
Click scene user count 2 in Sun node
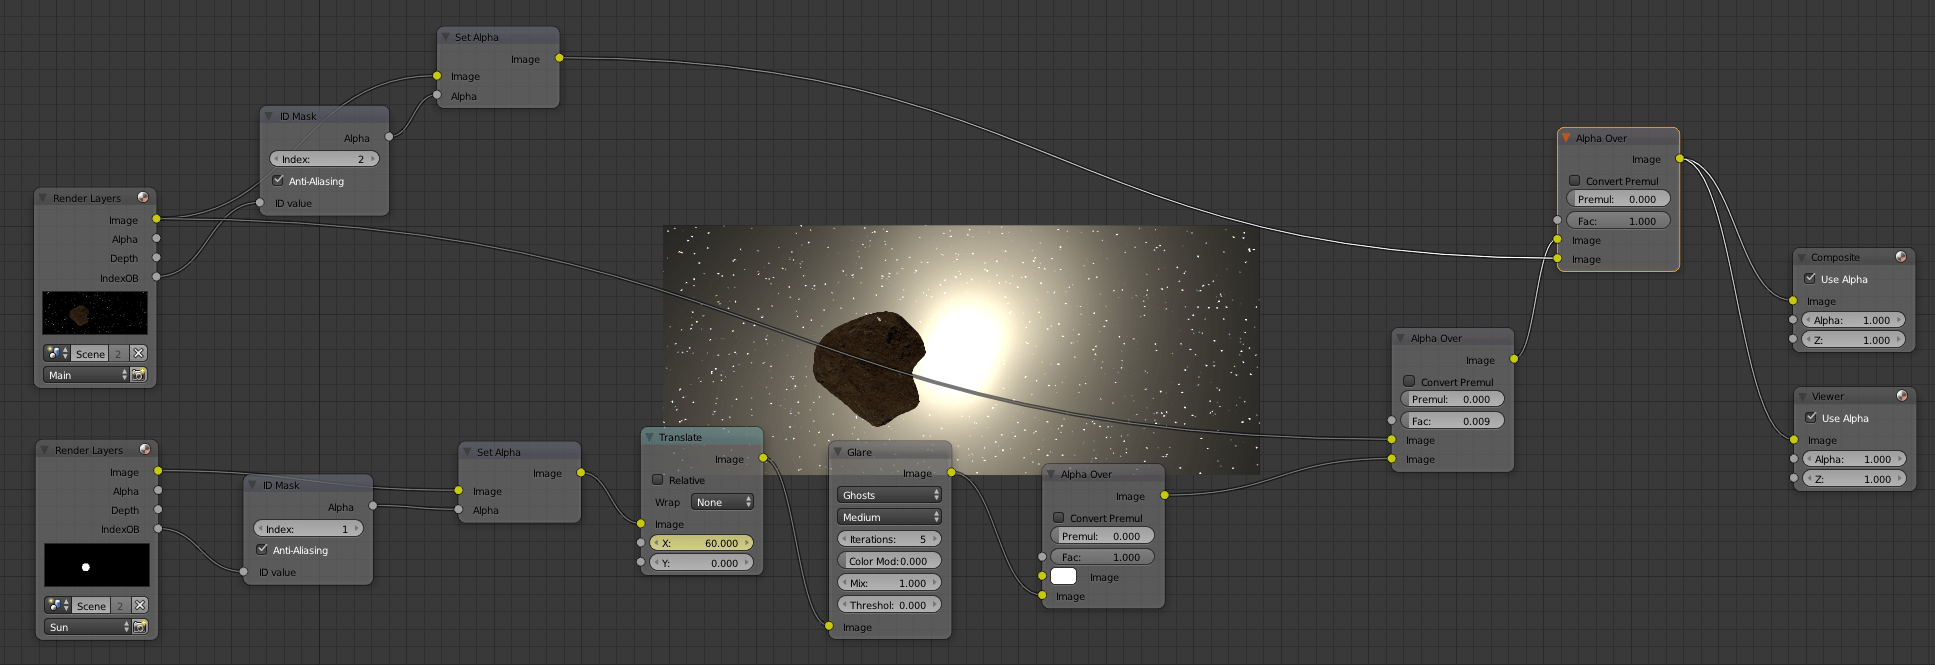pos(120,606)
